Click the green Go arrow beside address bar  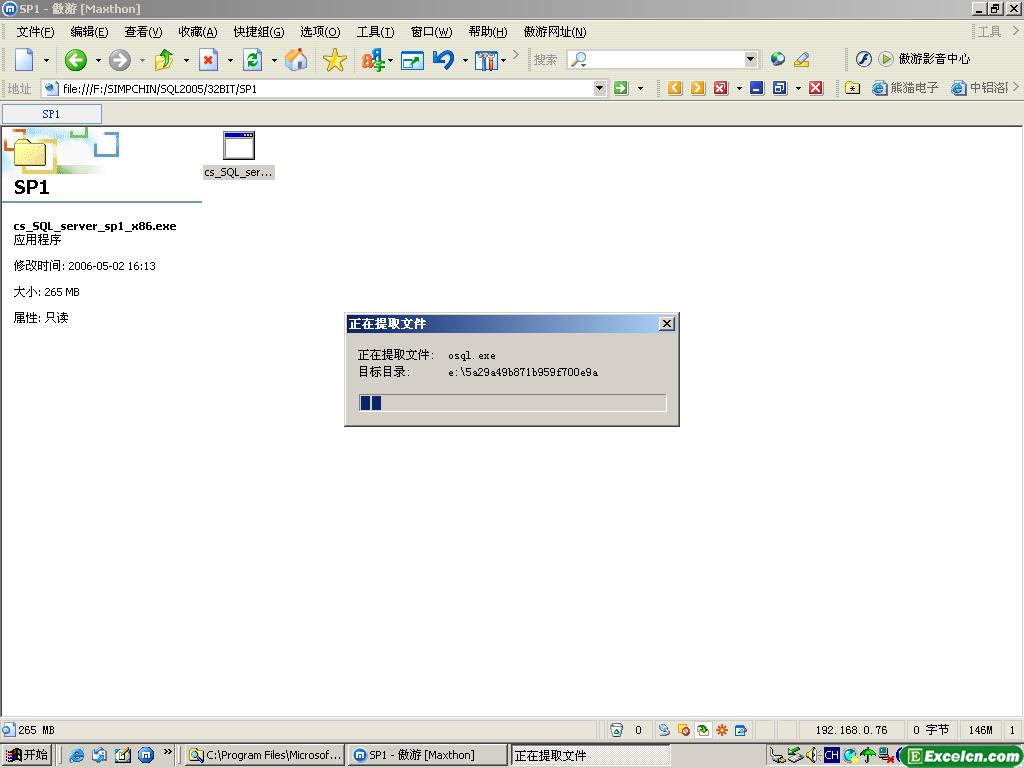(621, 88)
